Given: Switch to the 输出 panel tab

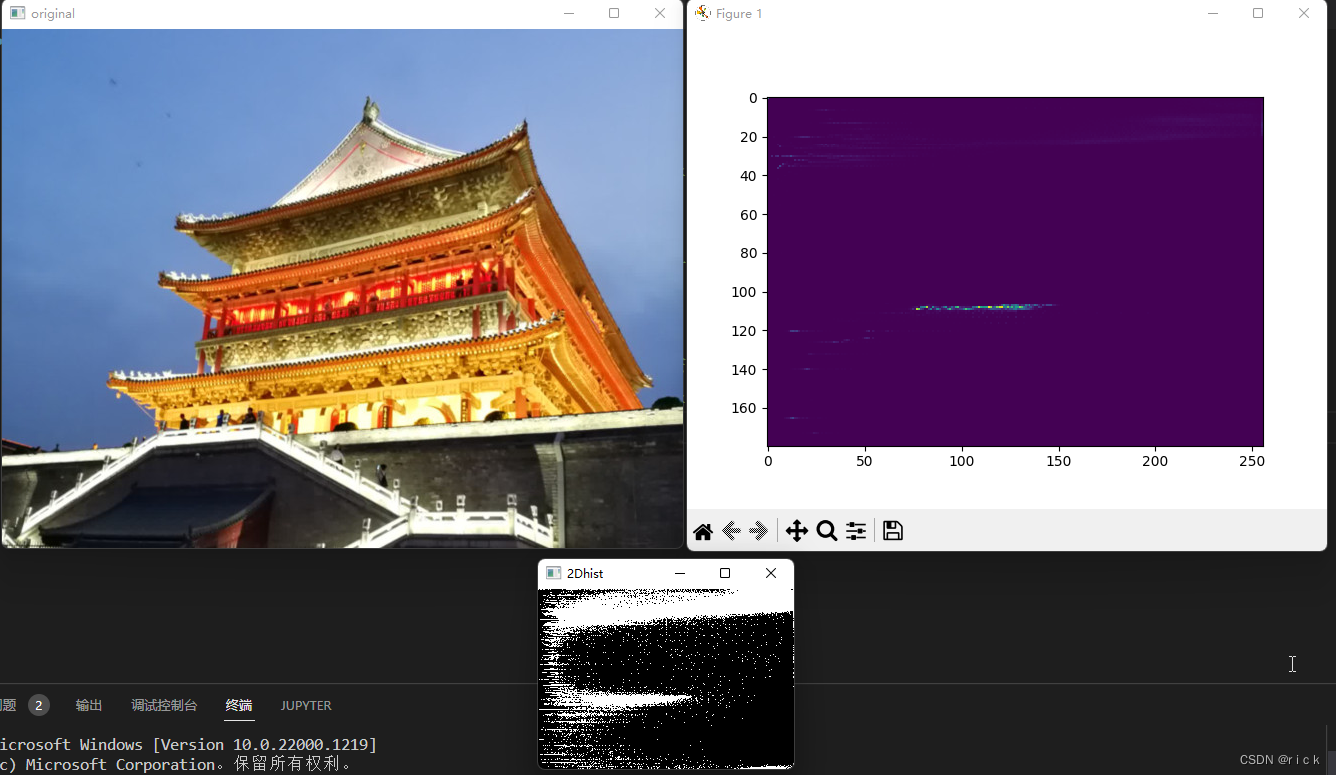Looking at the screenshot, I should [89, 705].
